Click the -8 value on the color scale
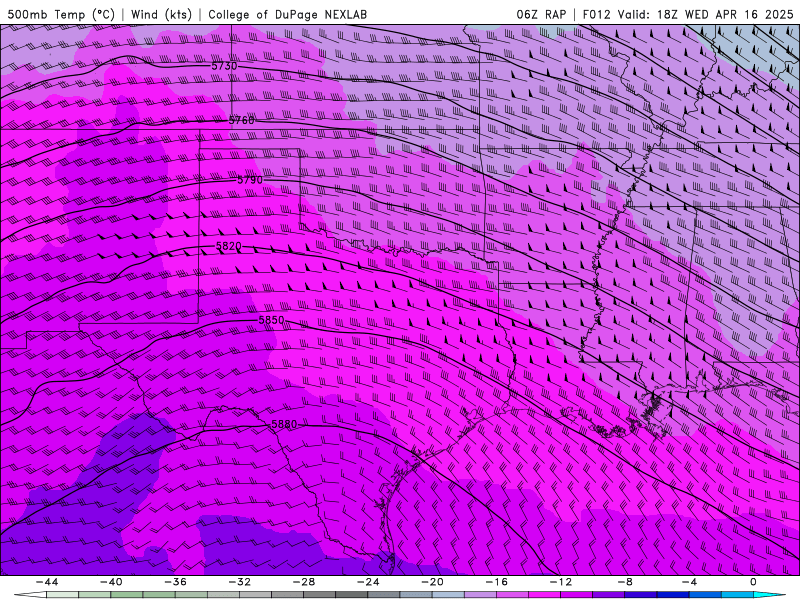This screenshot has height=600, width=800. 624,582
